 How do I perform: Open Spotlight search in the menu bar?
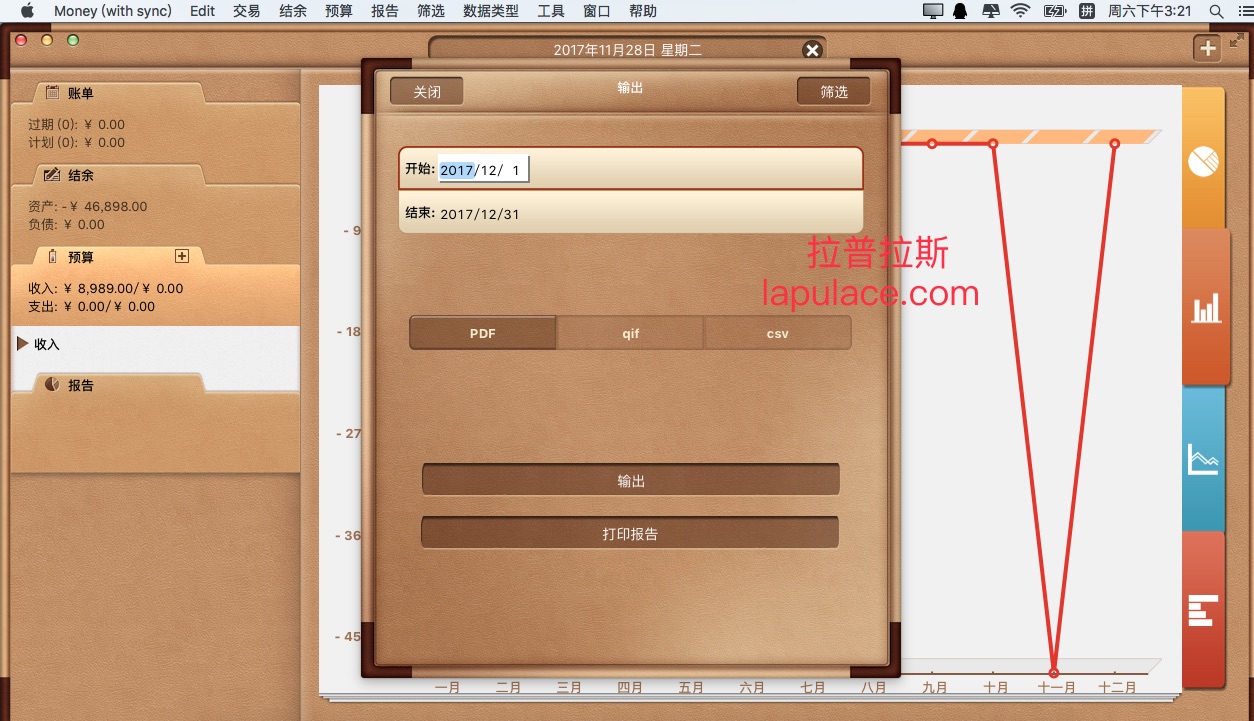pyautogui.click(x=1216, y=11)
